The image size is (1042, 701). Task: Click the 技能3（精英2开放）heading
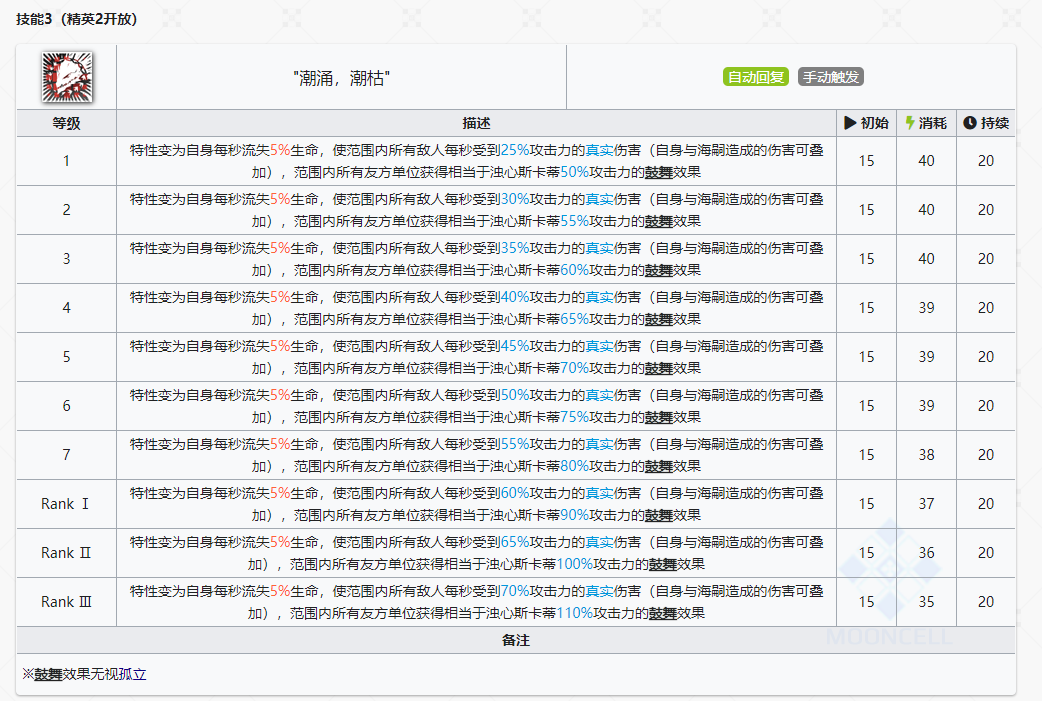(77, 19)
